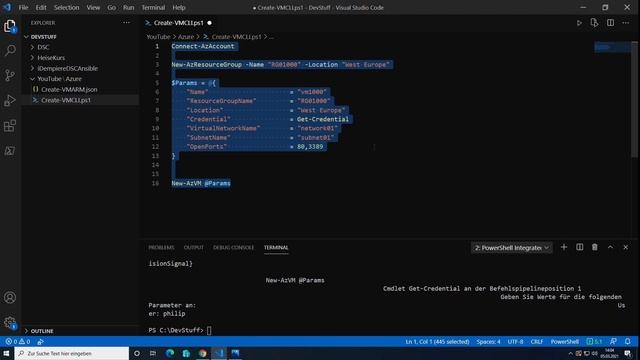Viewport: 640px width, 360px height.
Task: Split the terminal panel
Action: click(x=579, y=247)
